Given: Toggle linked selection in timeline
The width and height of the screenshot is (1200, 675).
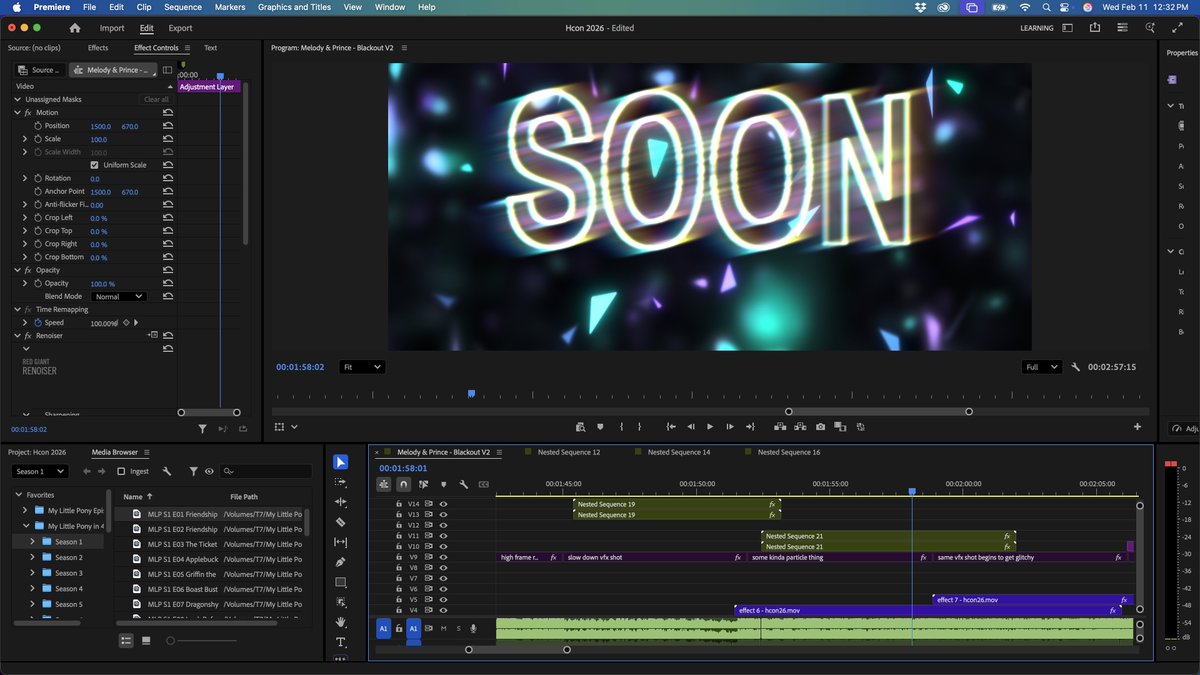Looking at the screenshot, I should (423, 484).
